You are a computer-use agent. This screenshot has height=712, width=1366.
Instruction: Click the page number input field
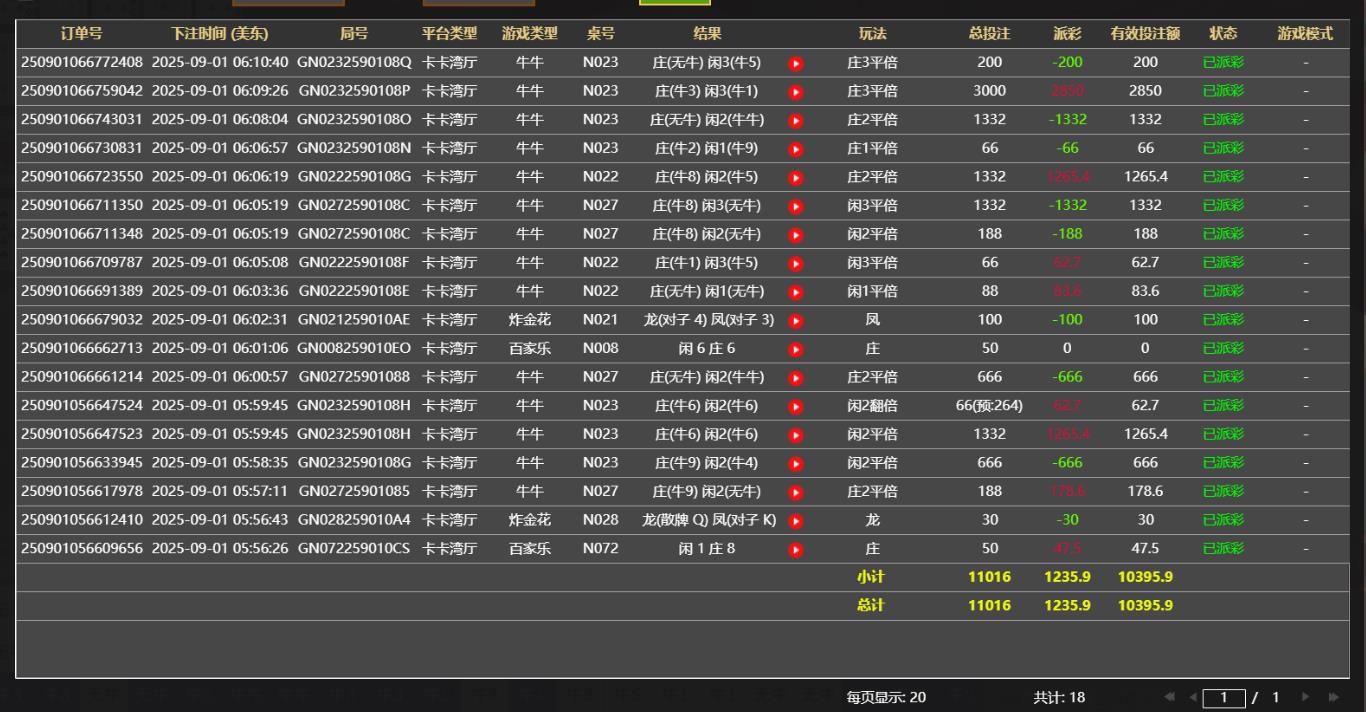[1223, 697]
